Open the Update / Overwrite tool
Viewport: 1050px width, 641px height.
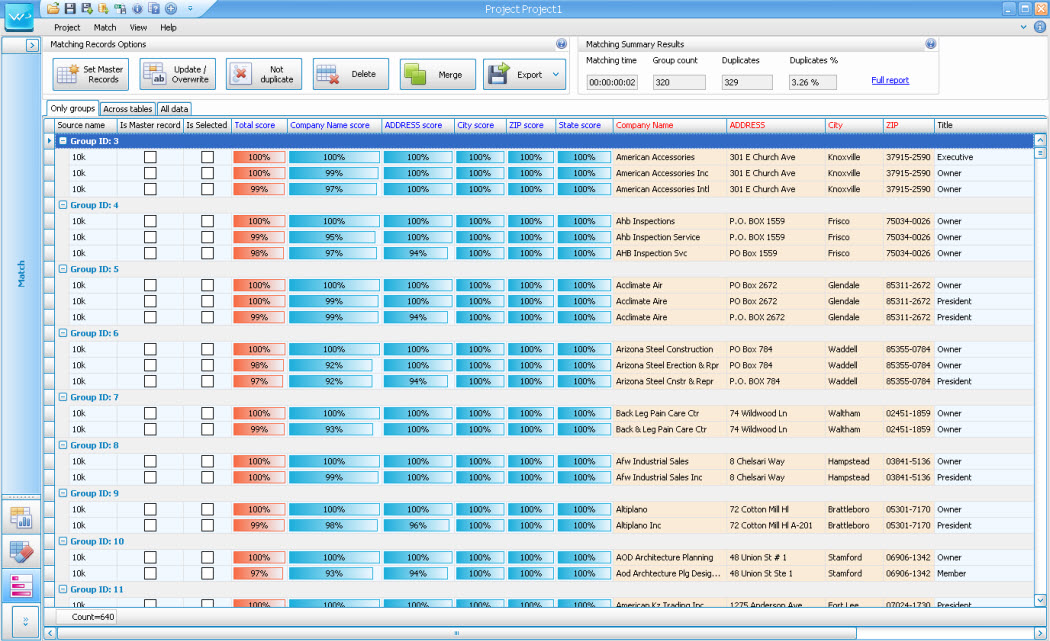coord(177,73)
